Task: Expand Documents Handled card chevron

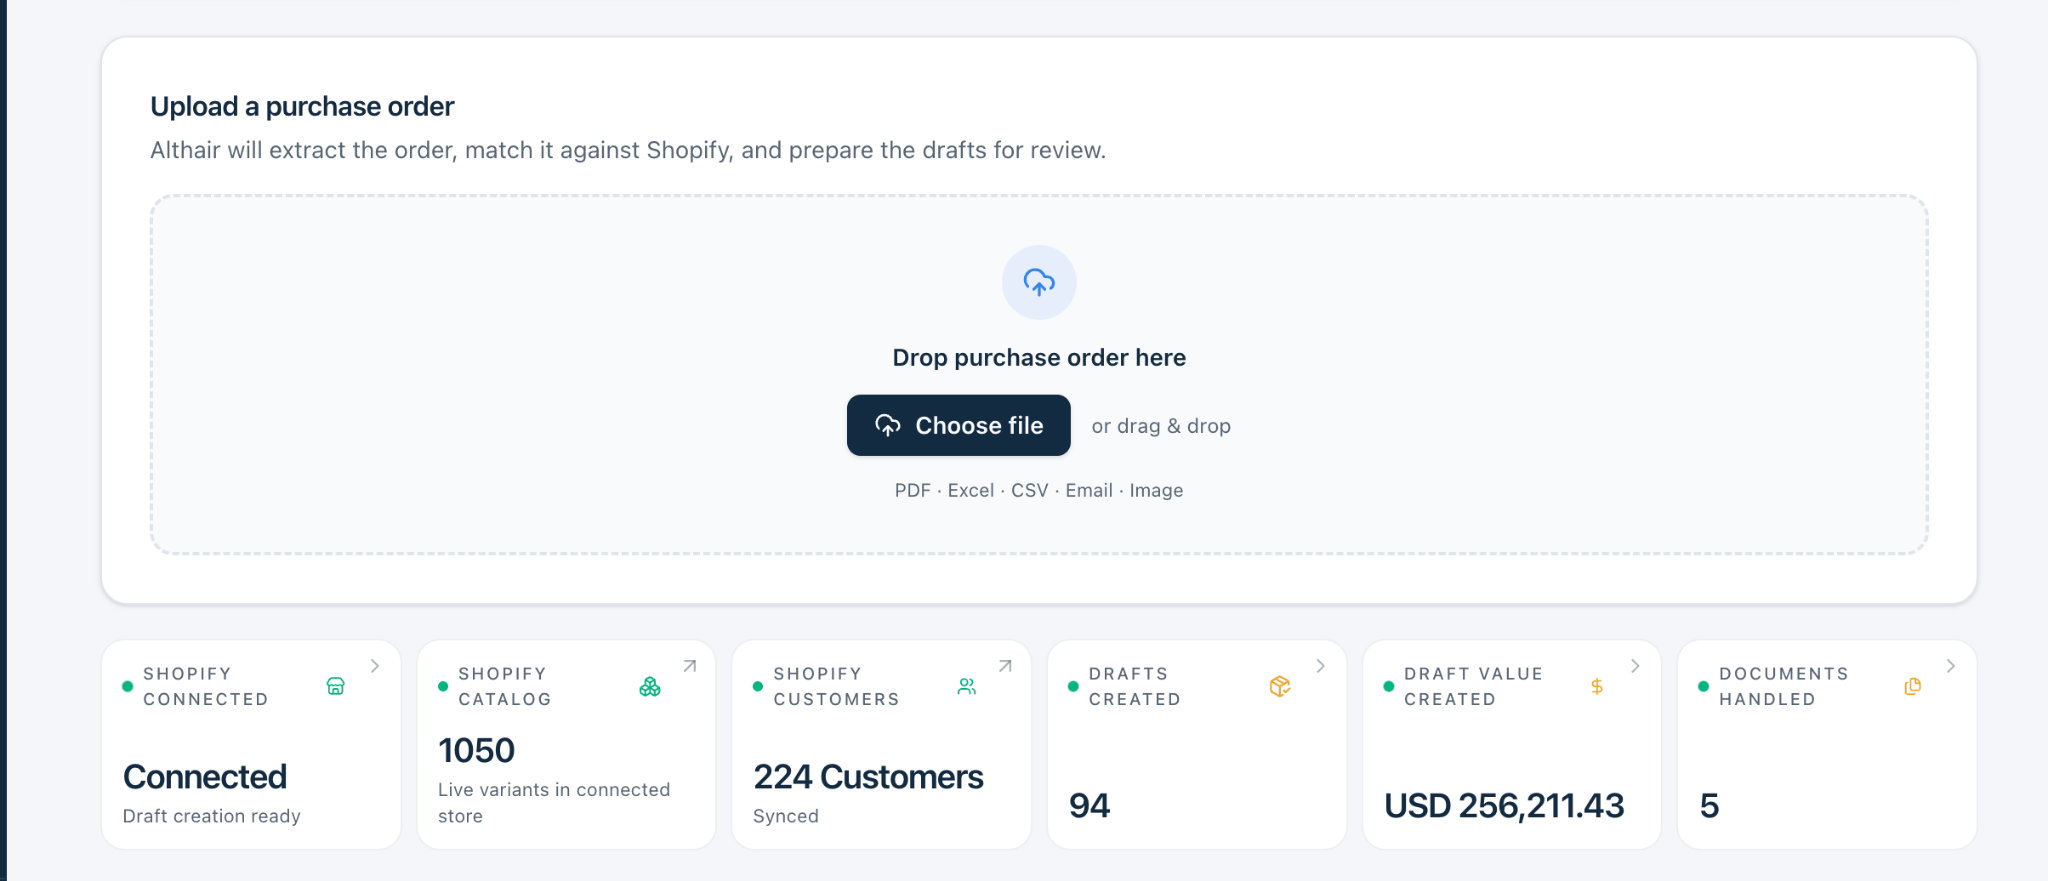Action: (1951, 666)
